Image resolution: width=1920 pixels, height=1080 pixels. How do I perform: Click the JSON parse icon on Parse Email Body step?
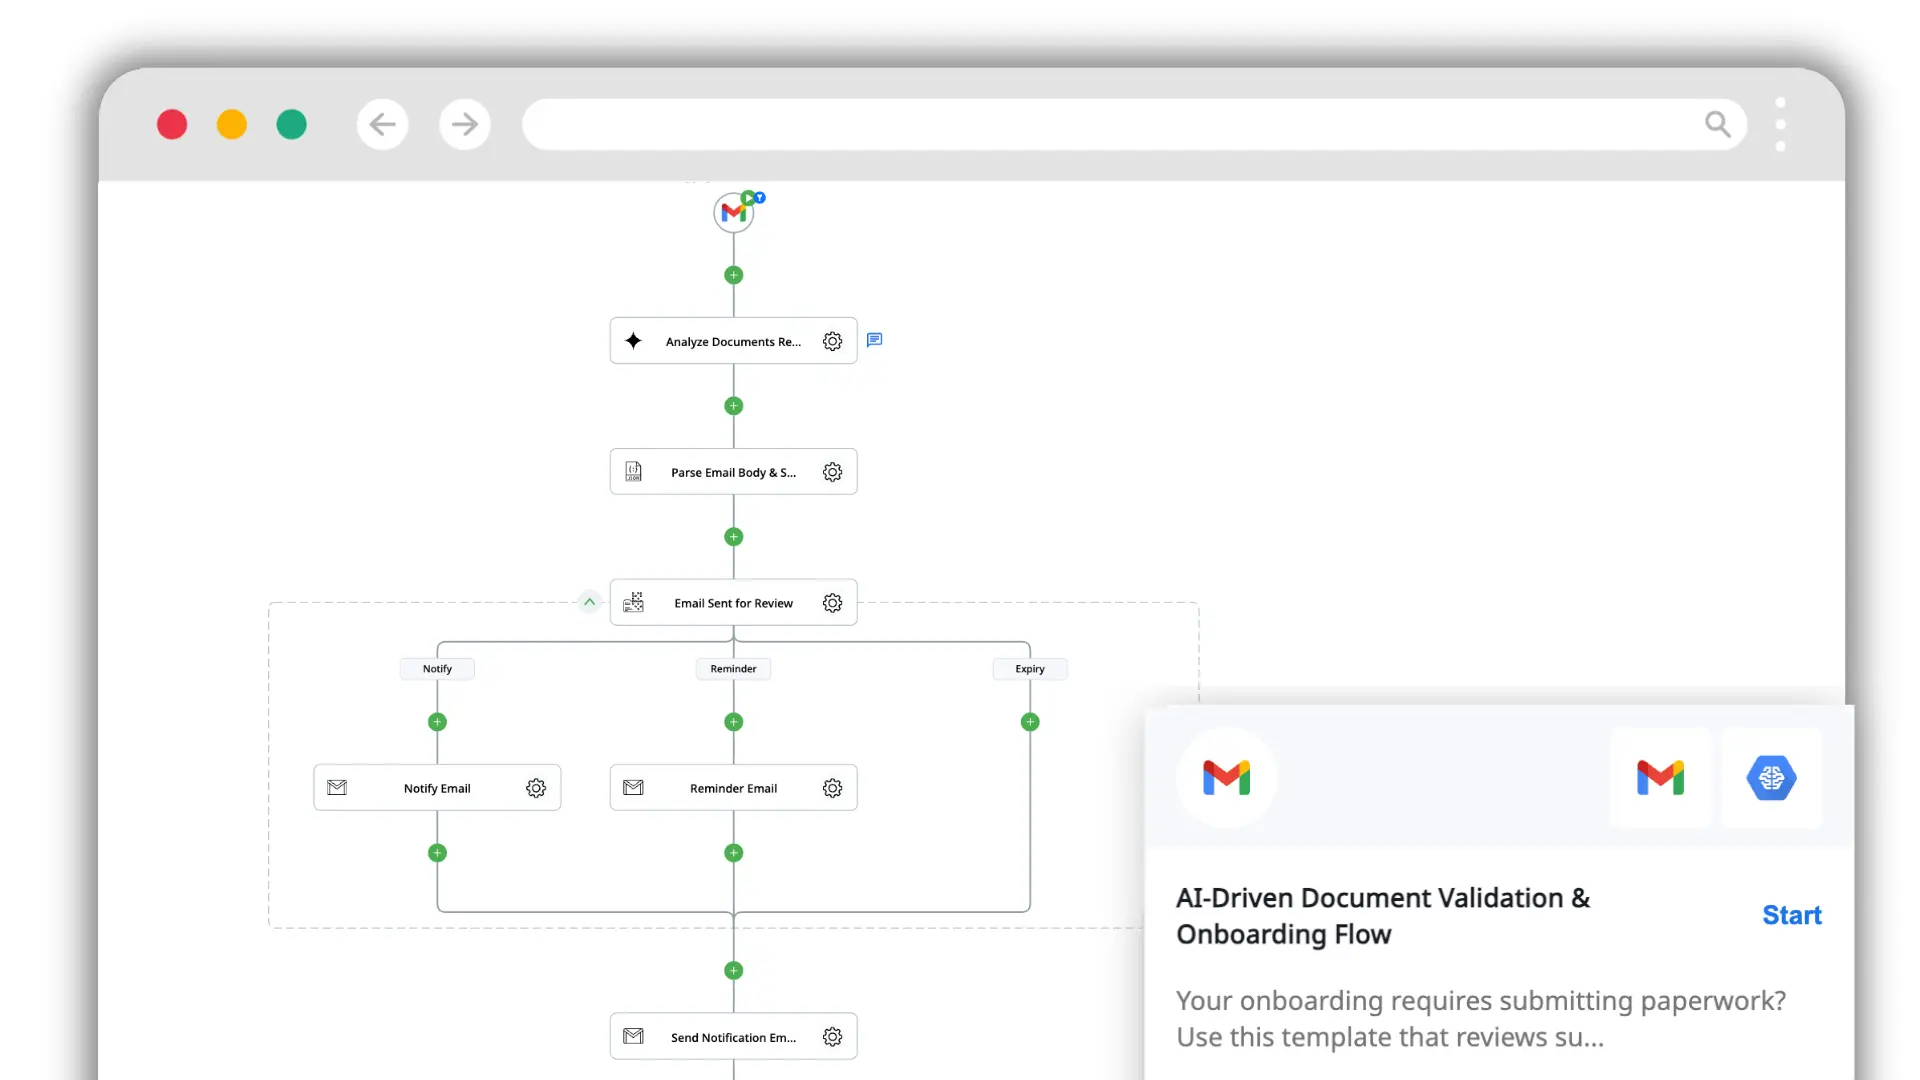[x=634, y=471]
